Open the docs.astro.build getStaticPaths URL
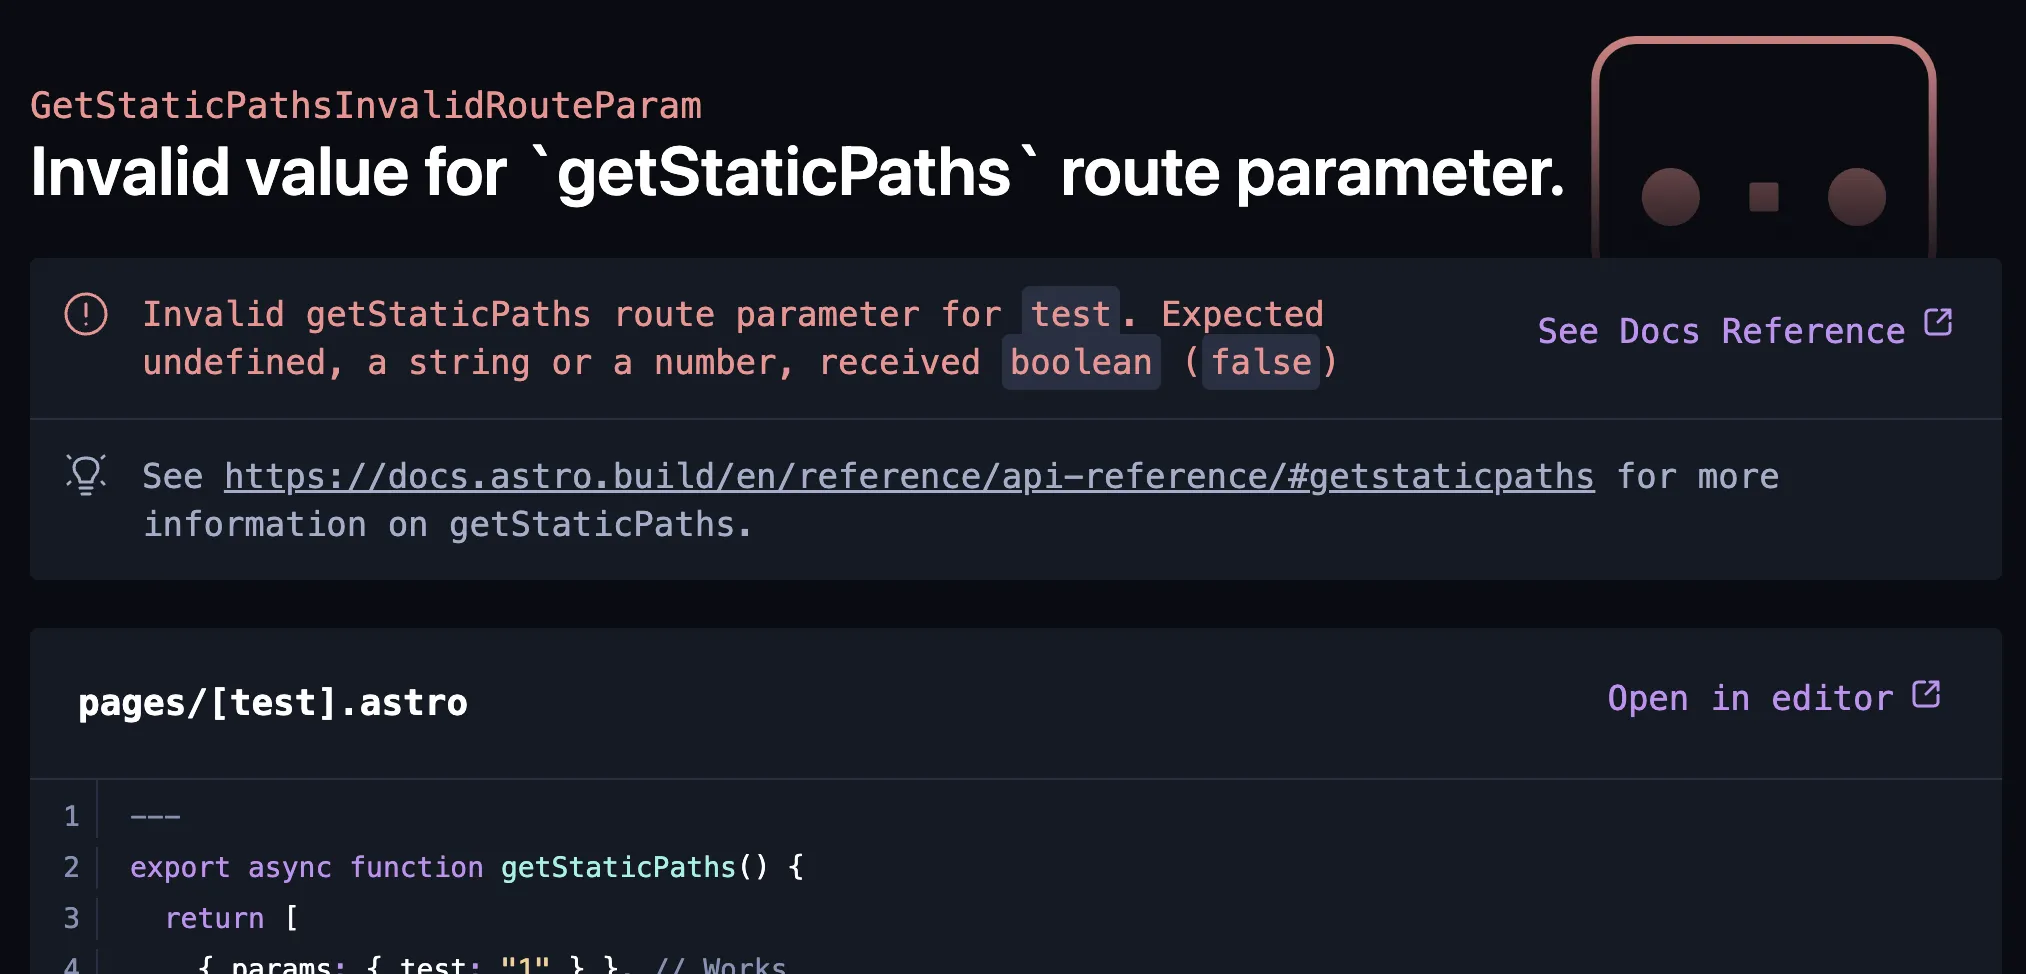 click(908, 477)
